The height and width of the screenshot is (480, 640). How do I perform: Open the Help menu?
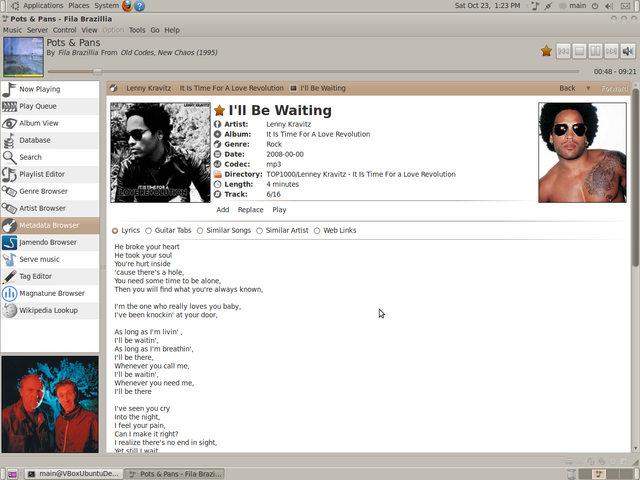point(172,30)
